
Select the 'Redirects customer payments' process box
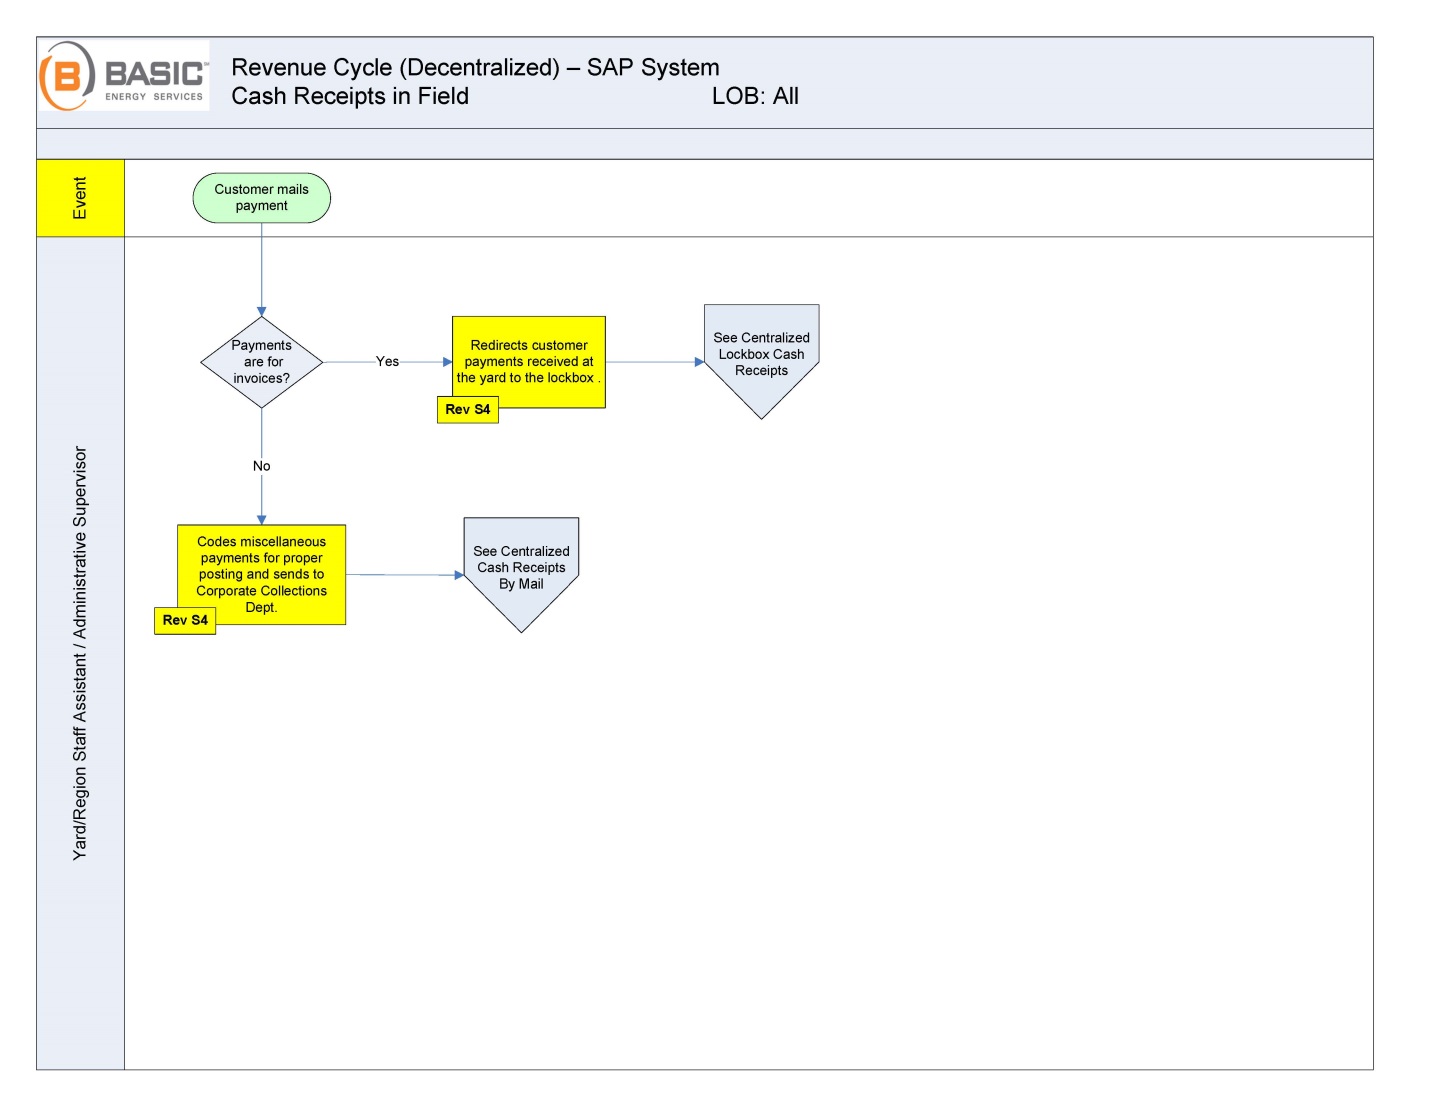coord(529,362)
